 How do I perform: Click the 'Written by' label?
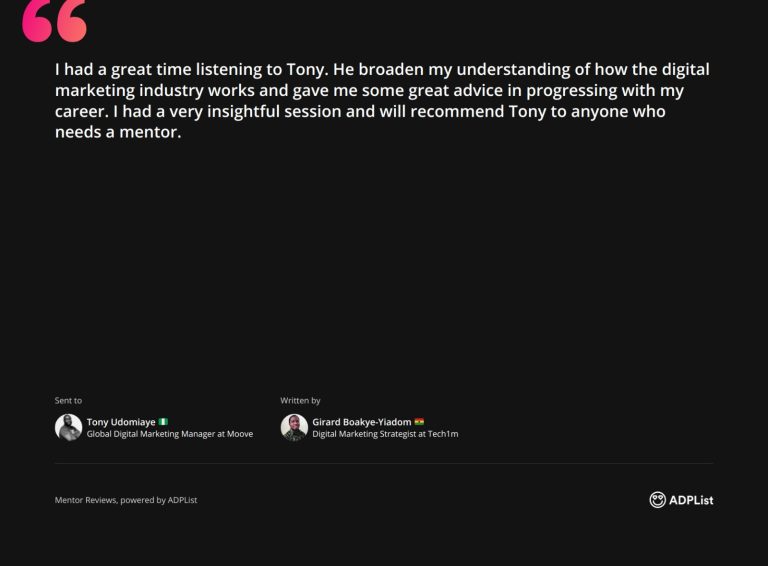(300, 401)
